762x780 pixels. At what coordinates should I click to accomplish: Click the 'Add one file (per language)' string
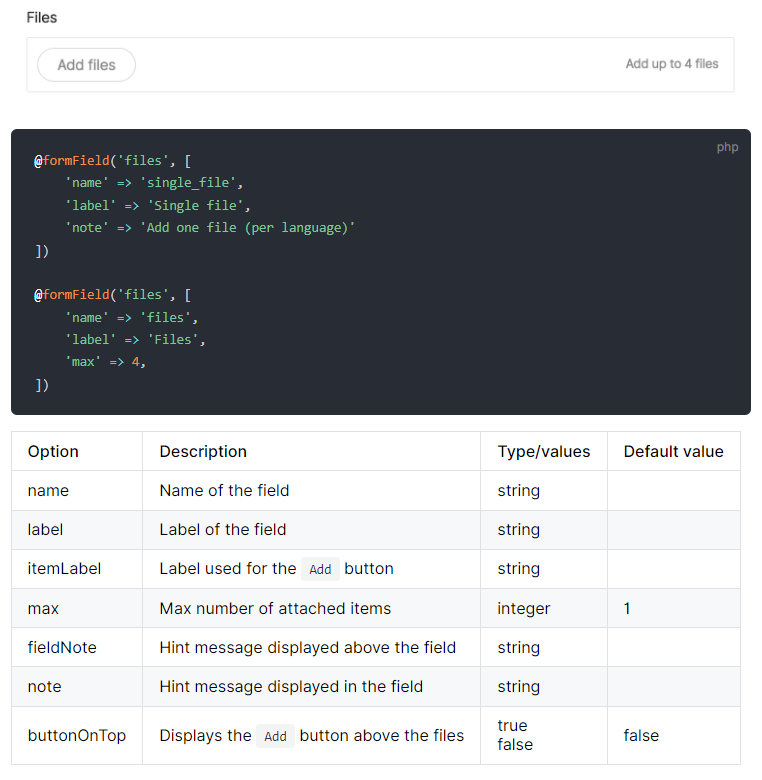coord(247,227)
